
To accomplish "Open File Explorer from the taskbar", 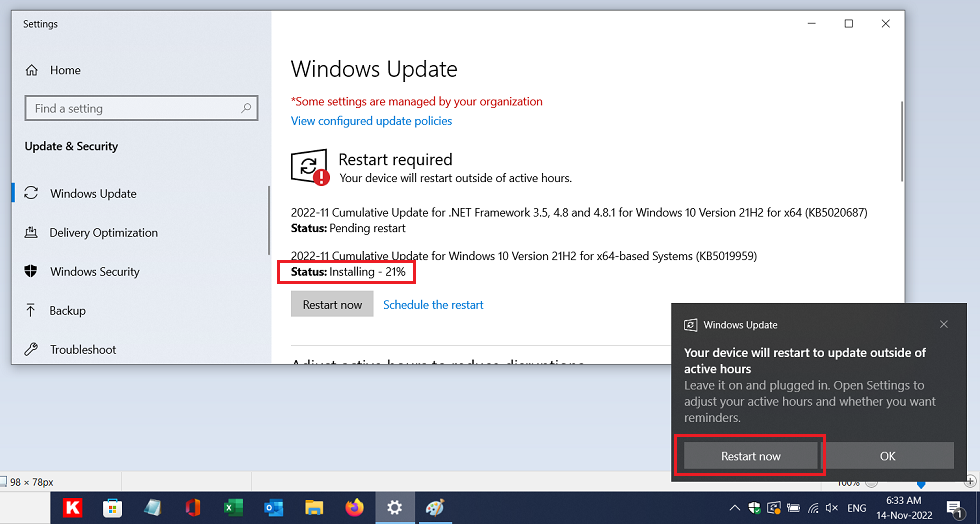I will (x=314, y=508).
